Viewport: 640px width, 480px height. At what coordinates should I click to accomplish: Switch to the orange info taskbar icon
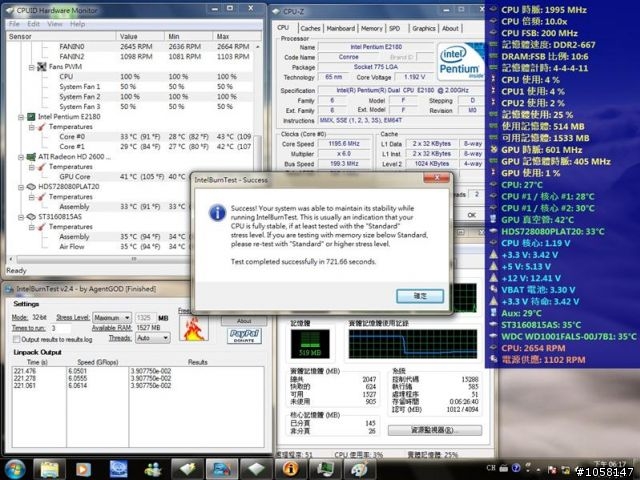290,469
